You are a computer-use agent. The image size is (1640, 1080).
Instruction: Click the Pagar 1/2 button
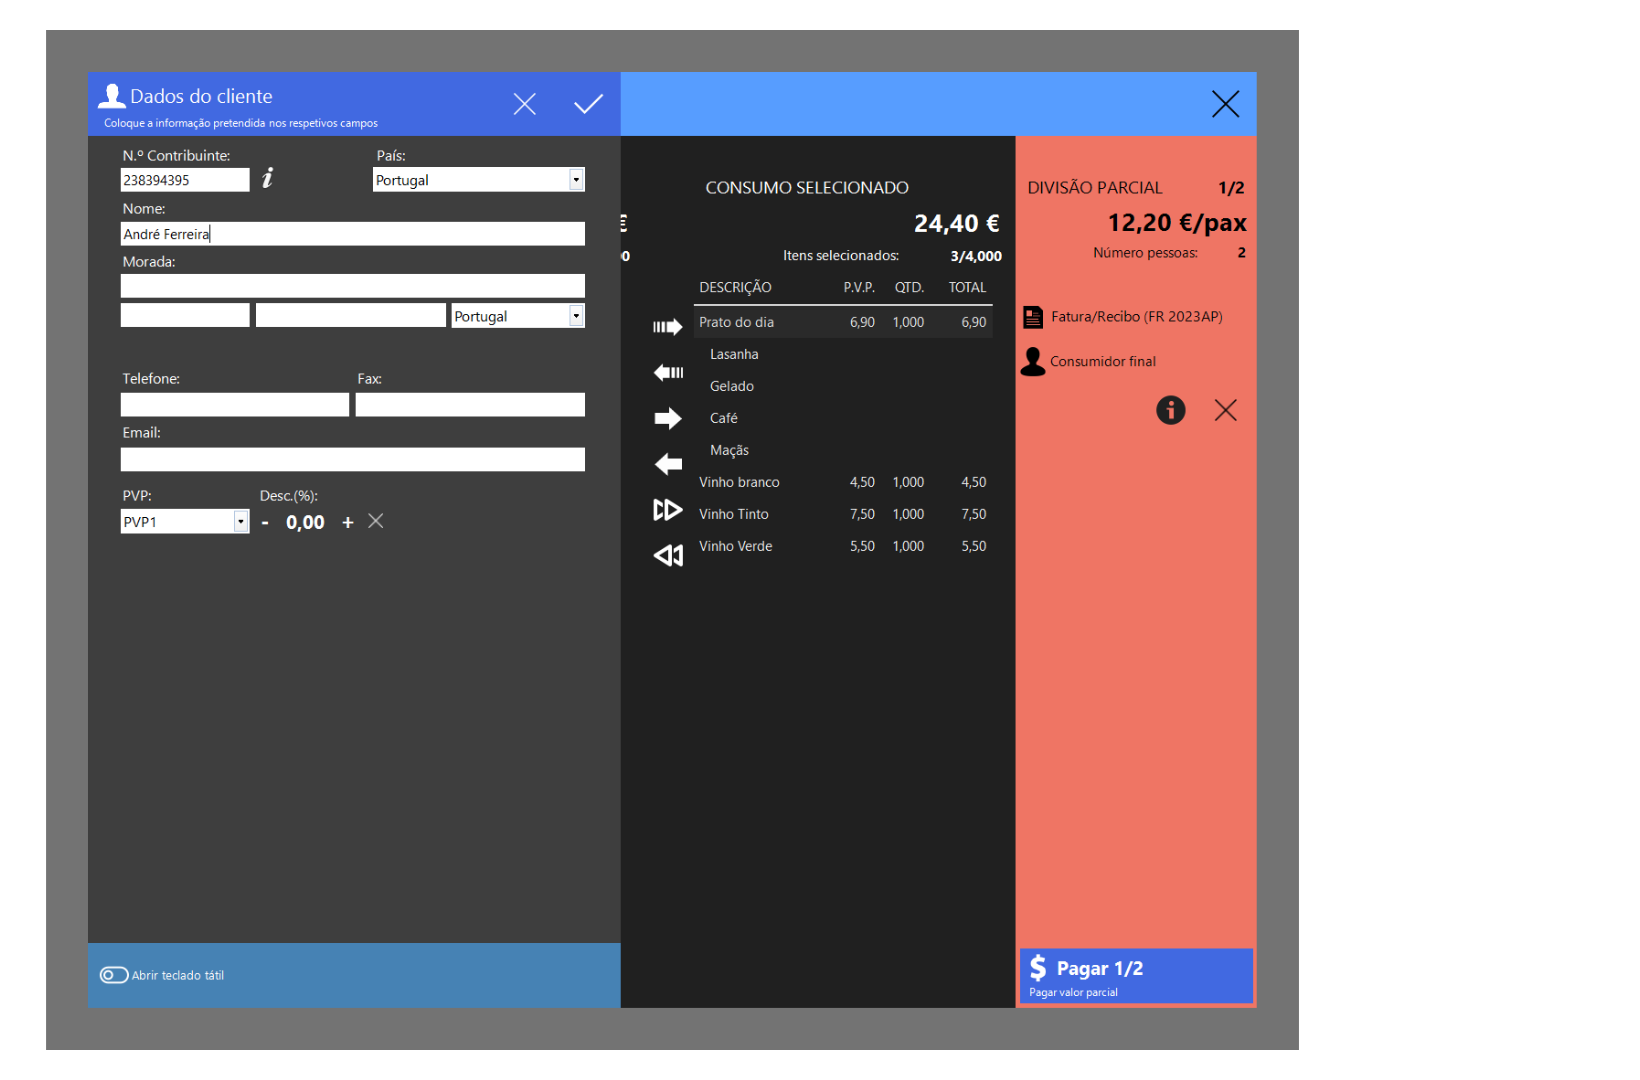point(1135,976)
